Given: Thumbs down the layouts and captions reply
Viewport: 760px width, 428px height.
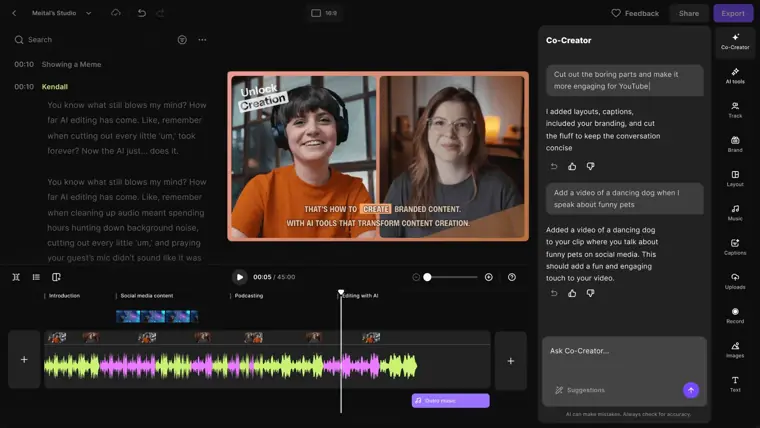Looking at the screenshot, I should (x=590, y=166).
